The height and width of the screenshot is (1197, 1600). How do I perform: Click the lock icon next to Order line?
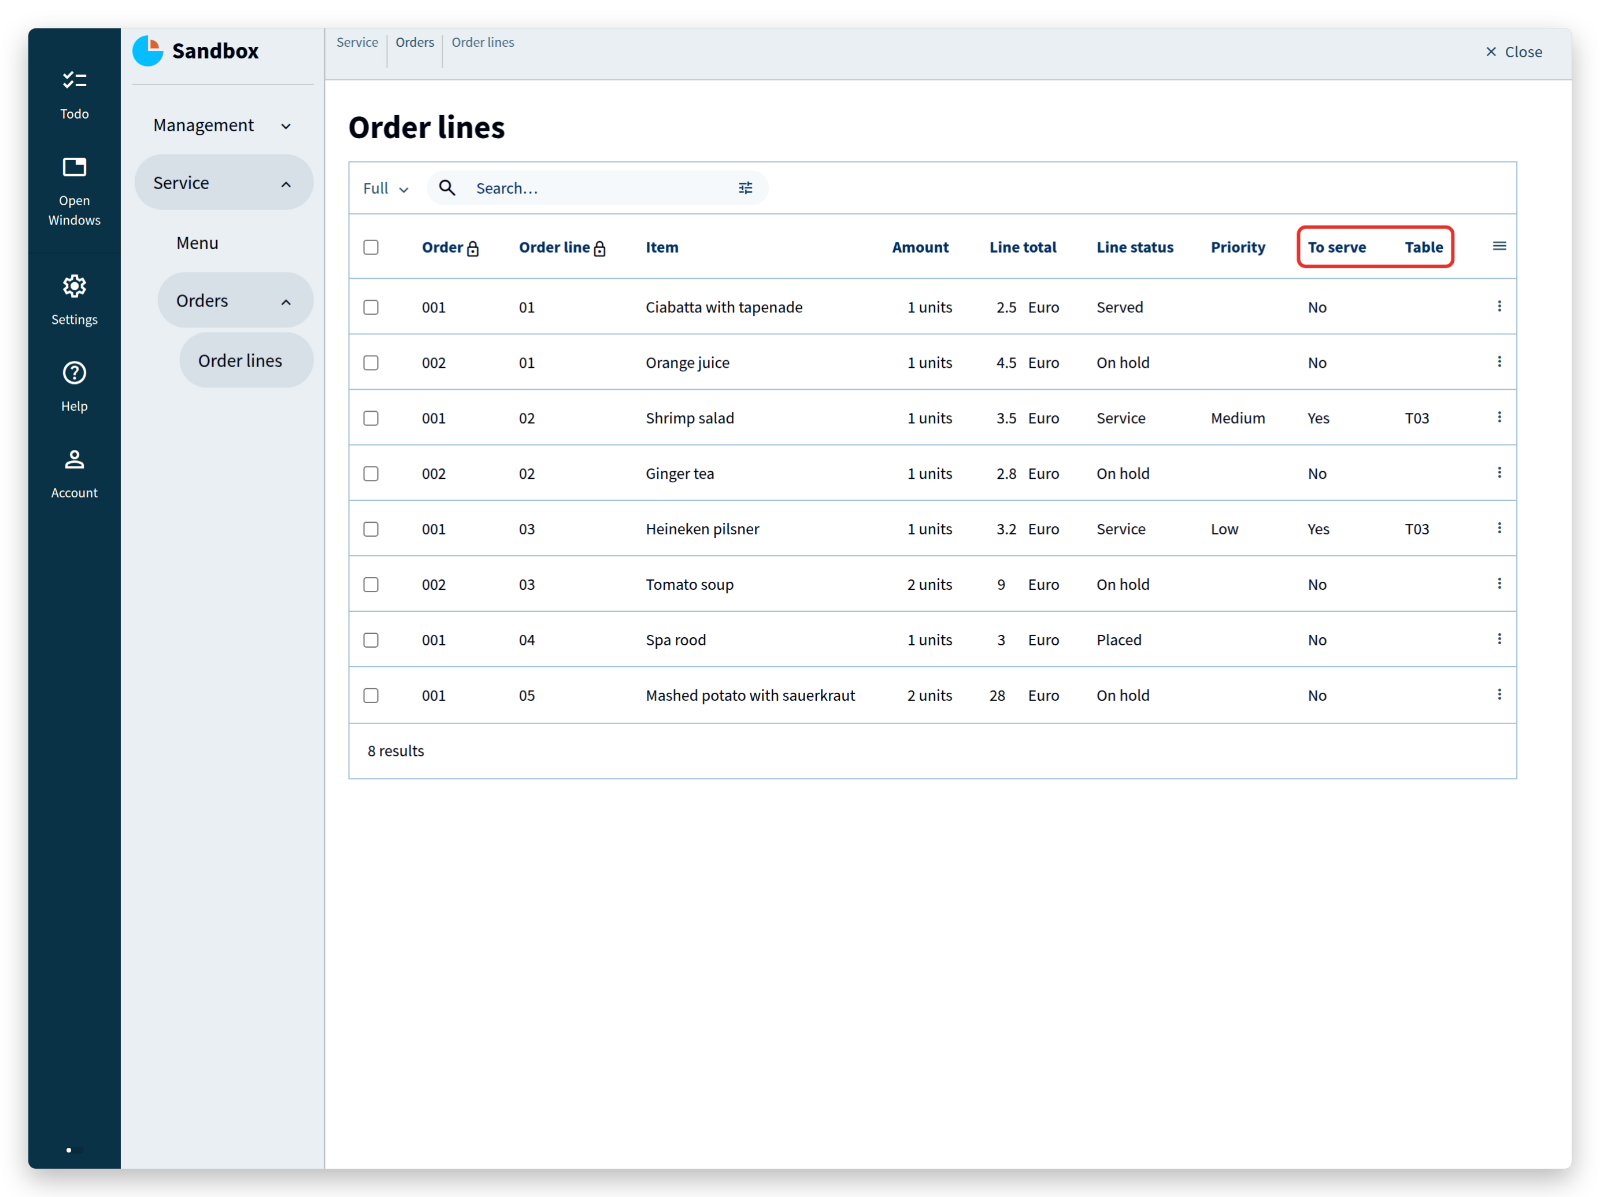[600, 249]
